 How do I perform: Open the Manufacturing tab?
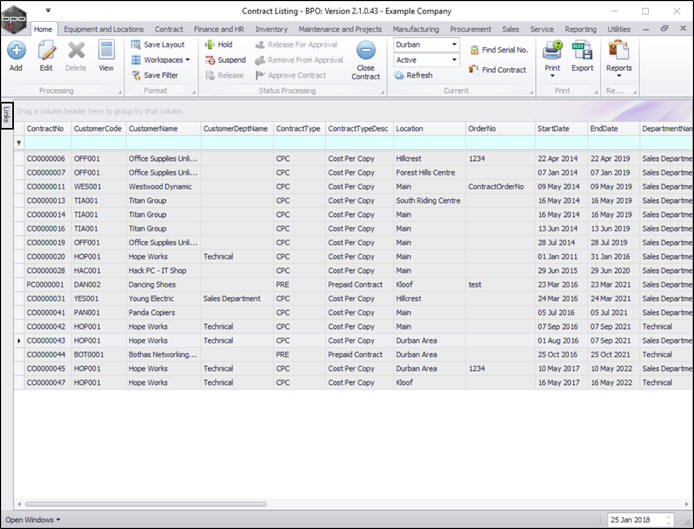point(416,29)
